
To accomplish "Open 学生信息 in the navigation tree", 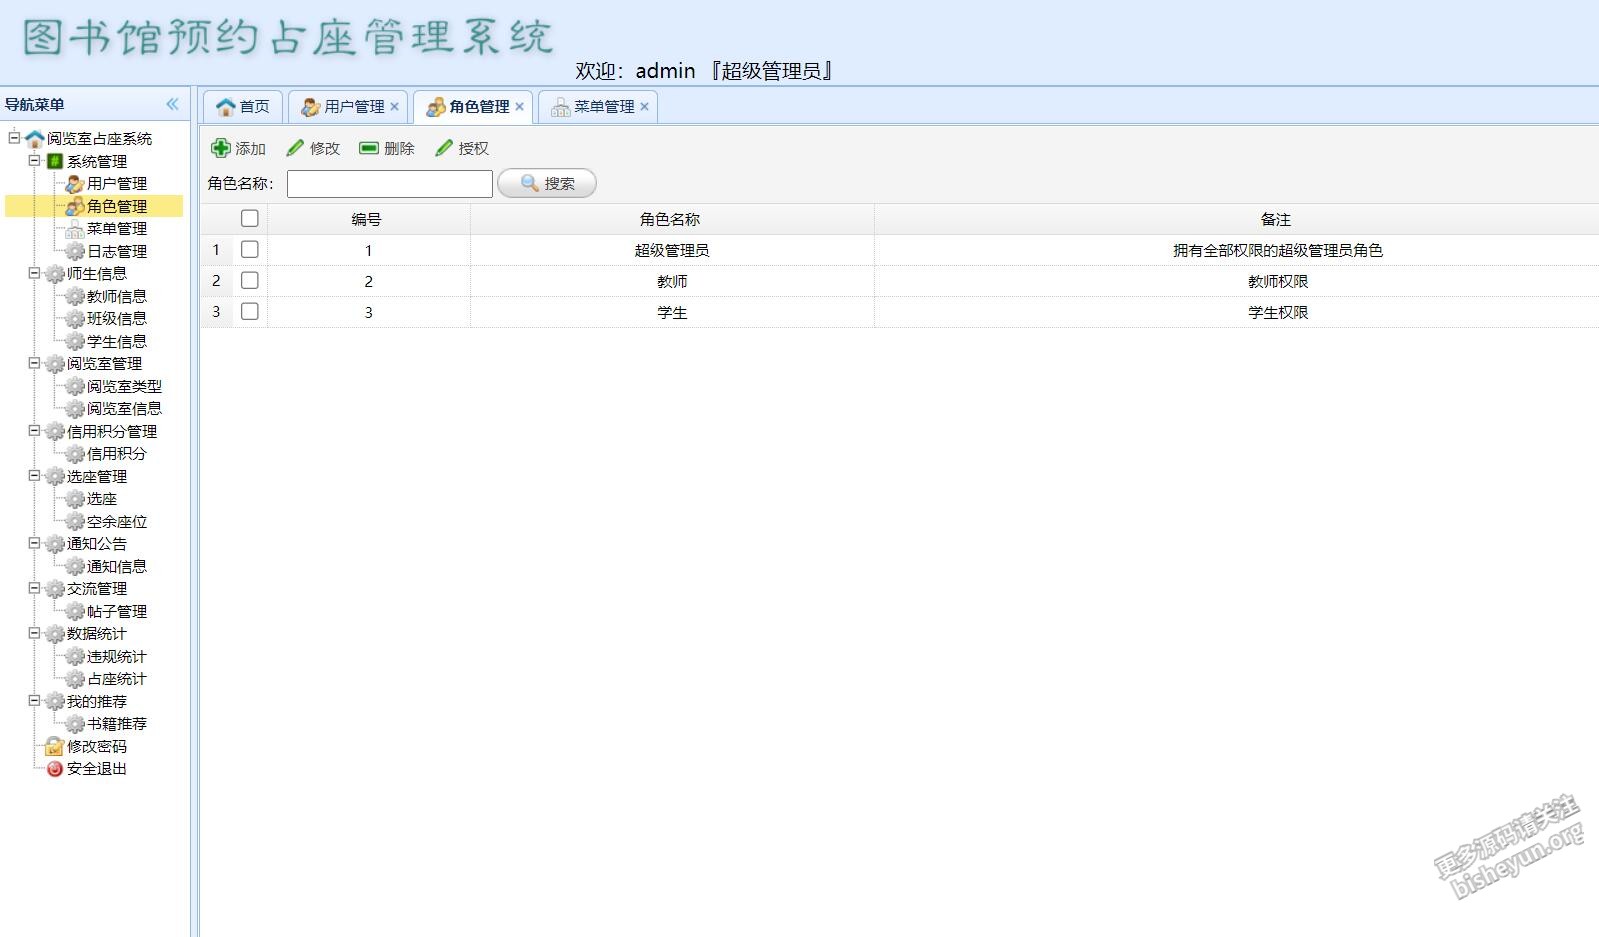I will (x=116, y=341).
